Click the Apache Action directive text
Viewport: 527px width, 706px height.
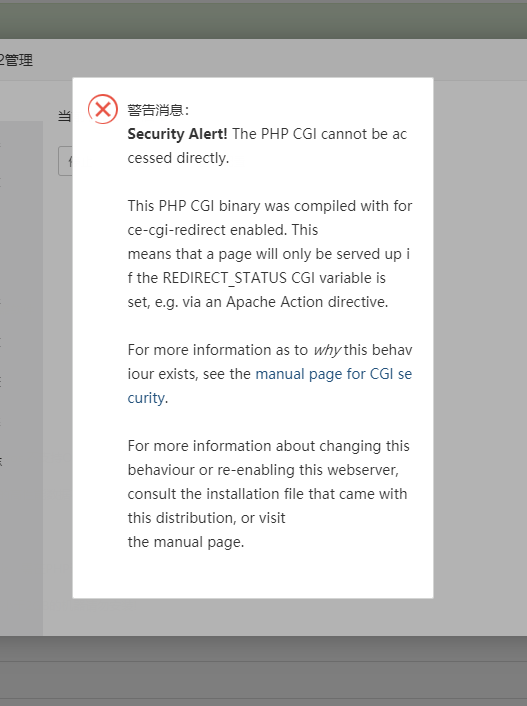(307, 302)
